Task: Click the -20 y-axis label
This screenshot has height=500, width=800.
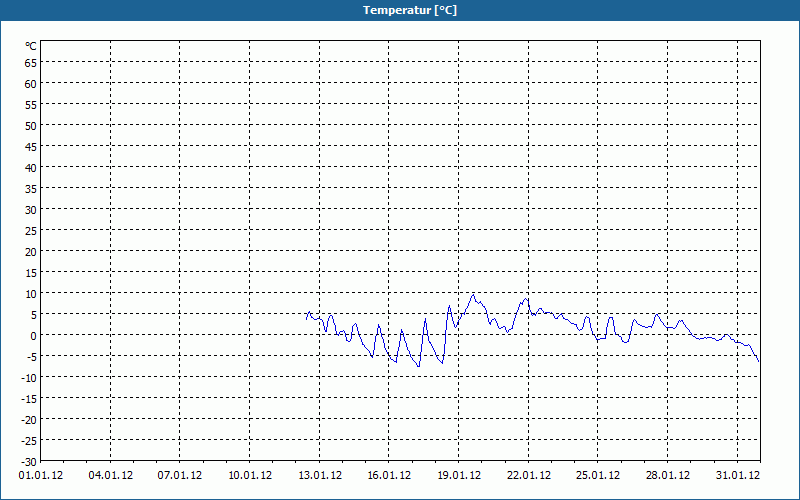Action: point(29,420)
